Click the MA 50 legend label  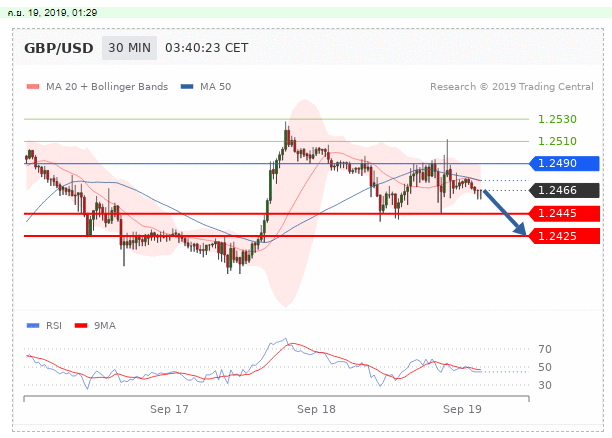[215, 87]
